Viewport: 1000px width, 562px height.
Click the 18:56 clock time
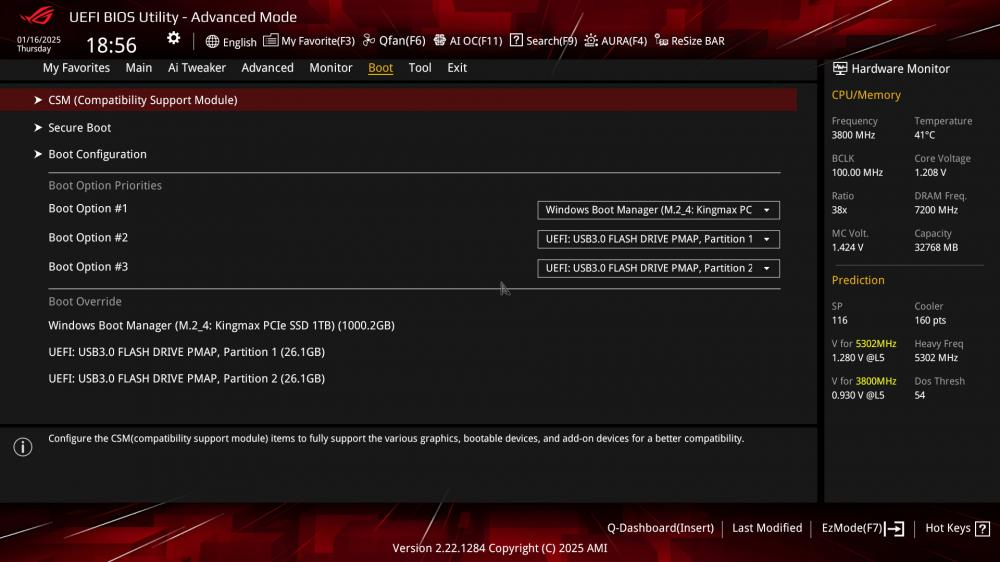[111, 45]
